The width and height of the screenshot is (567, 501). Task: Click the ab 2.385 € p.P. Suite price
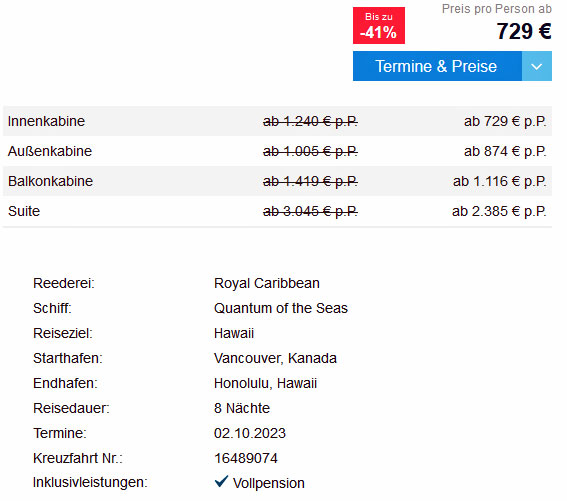499,212
